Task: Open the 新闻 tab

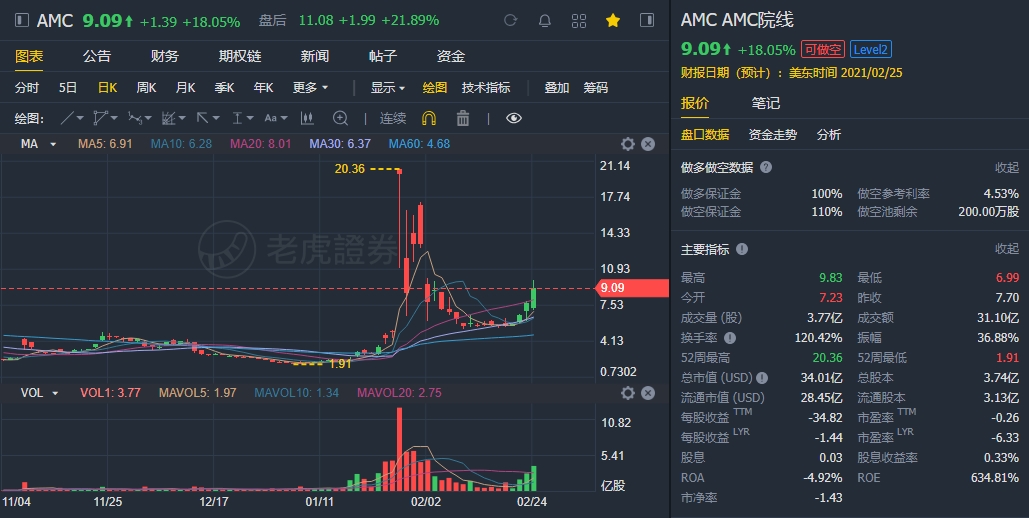Action: point(315,56)
